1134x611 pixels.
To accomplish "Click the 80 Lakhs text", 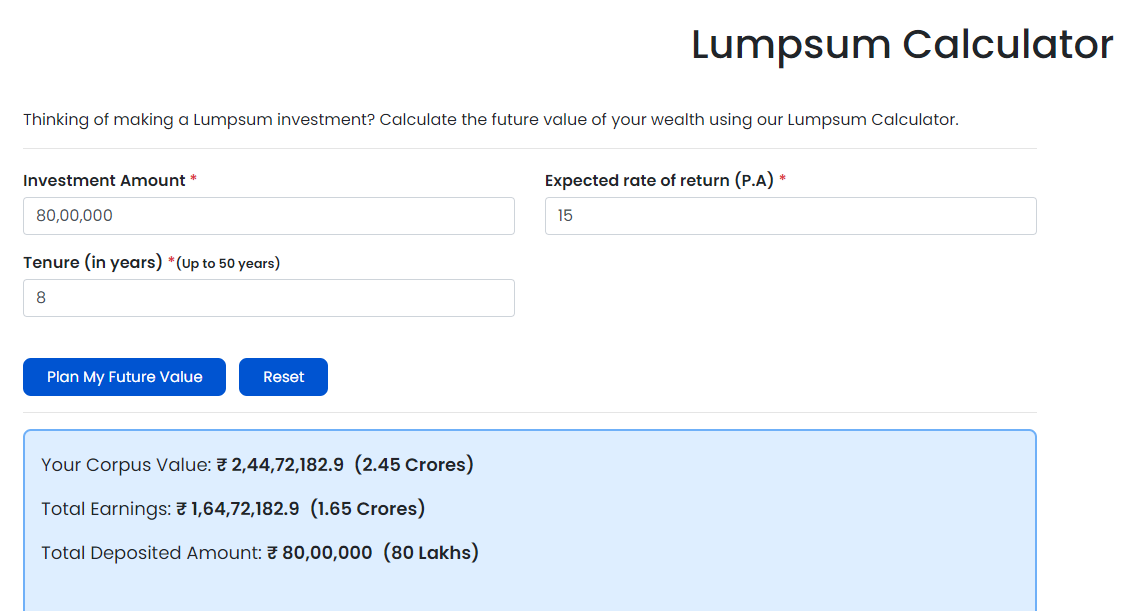I will pyautogui.click(x=431, y=552).
